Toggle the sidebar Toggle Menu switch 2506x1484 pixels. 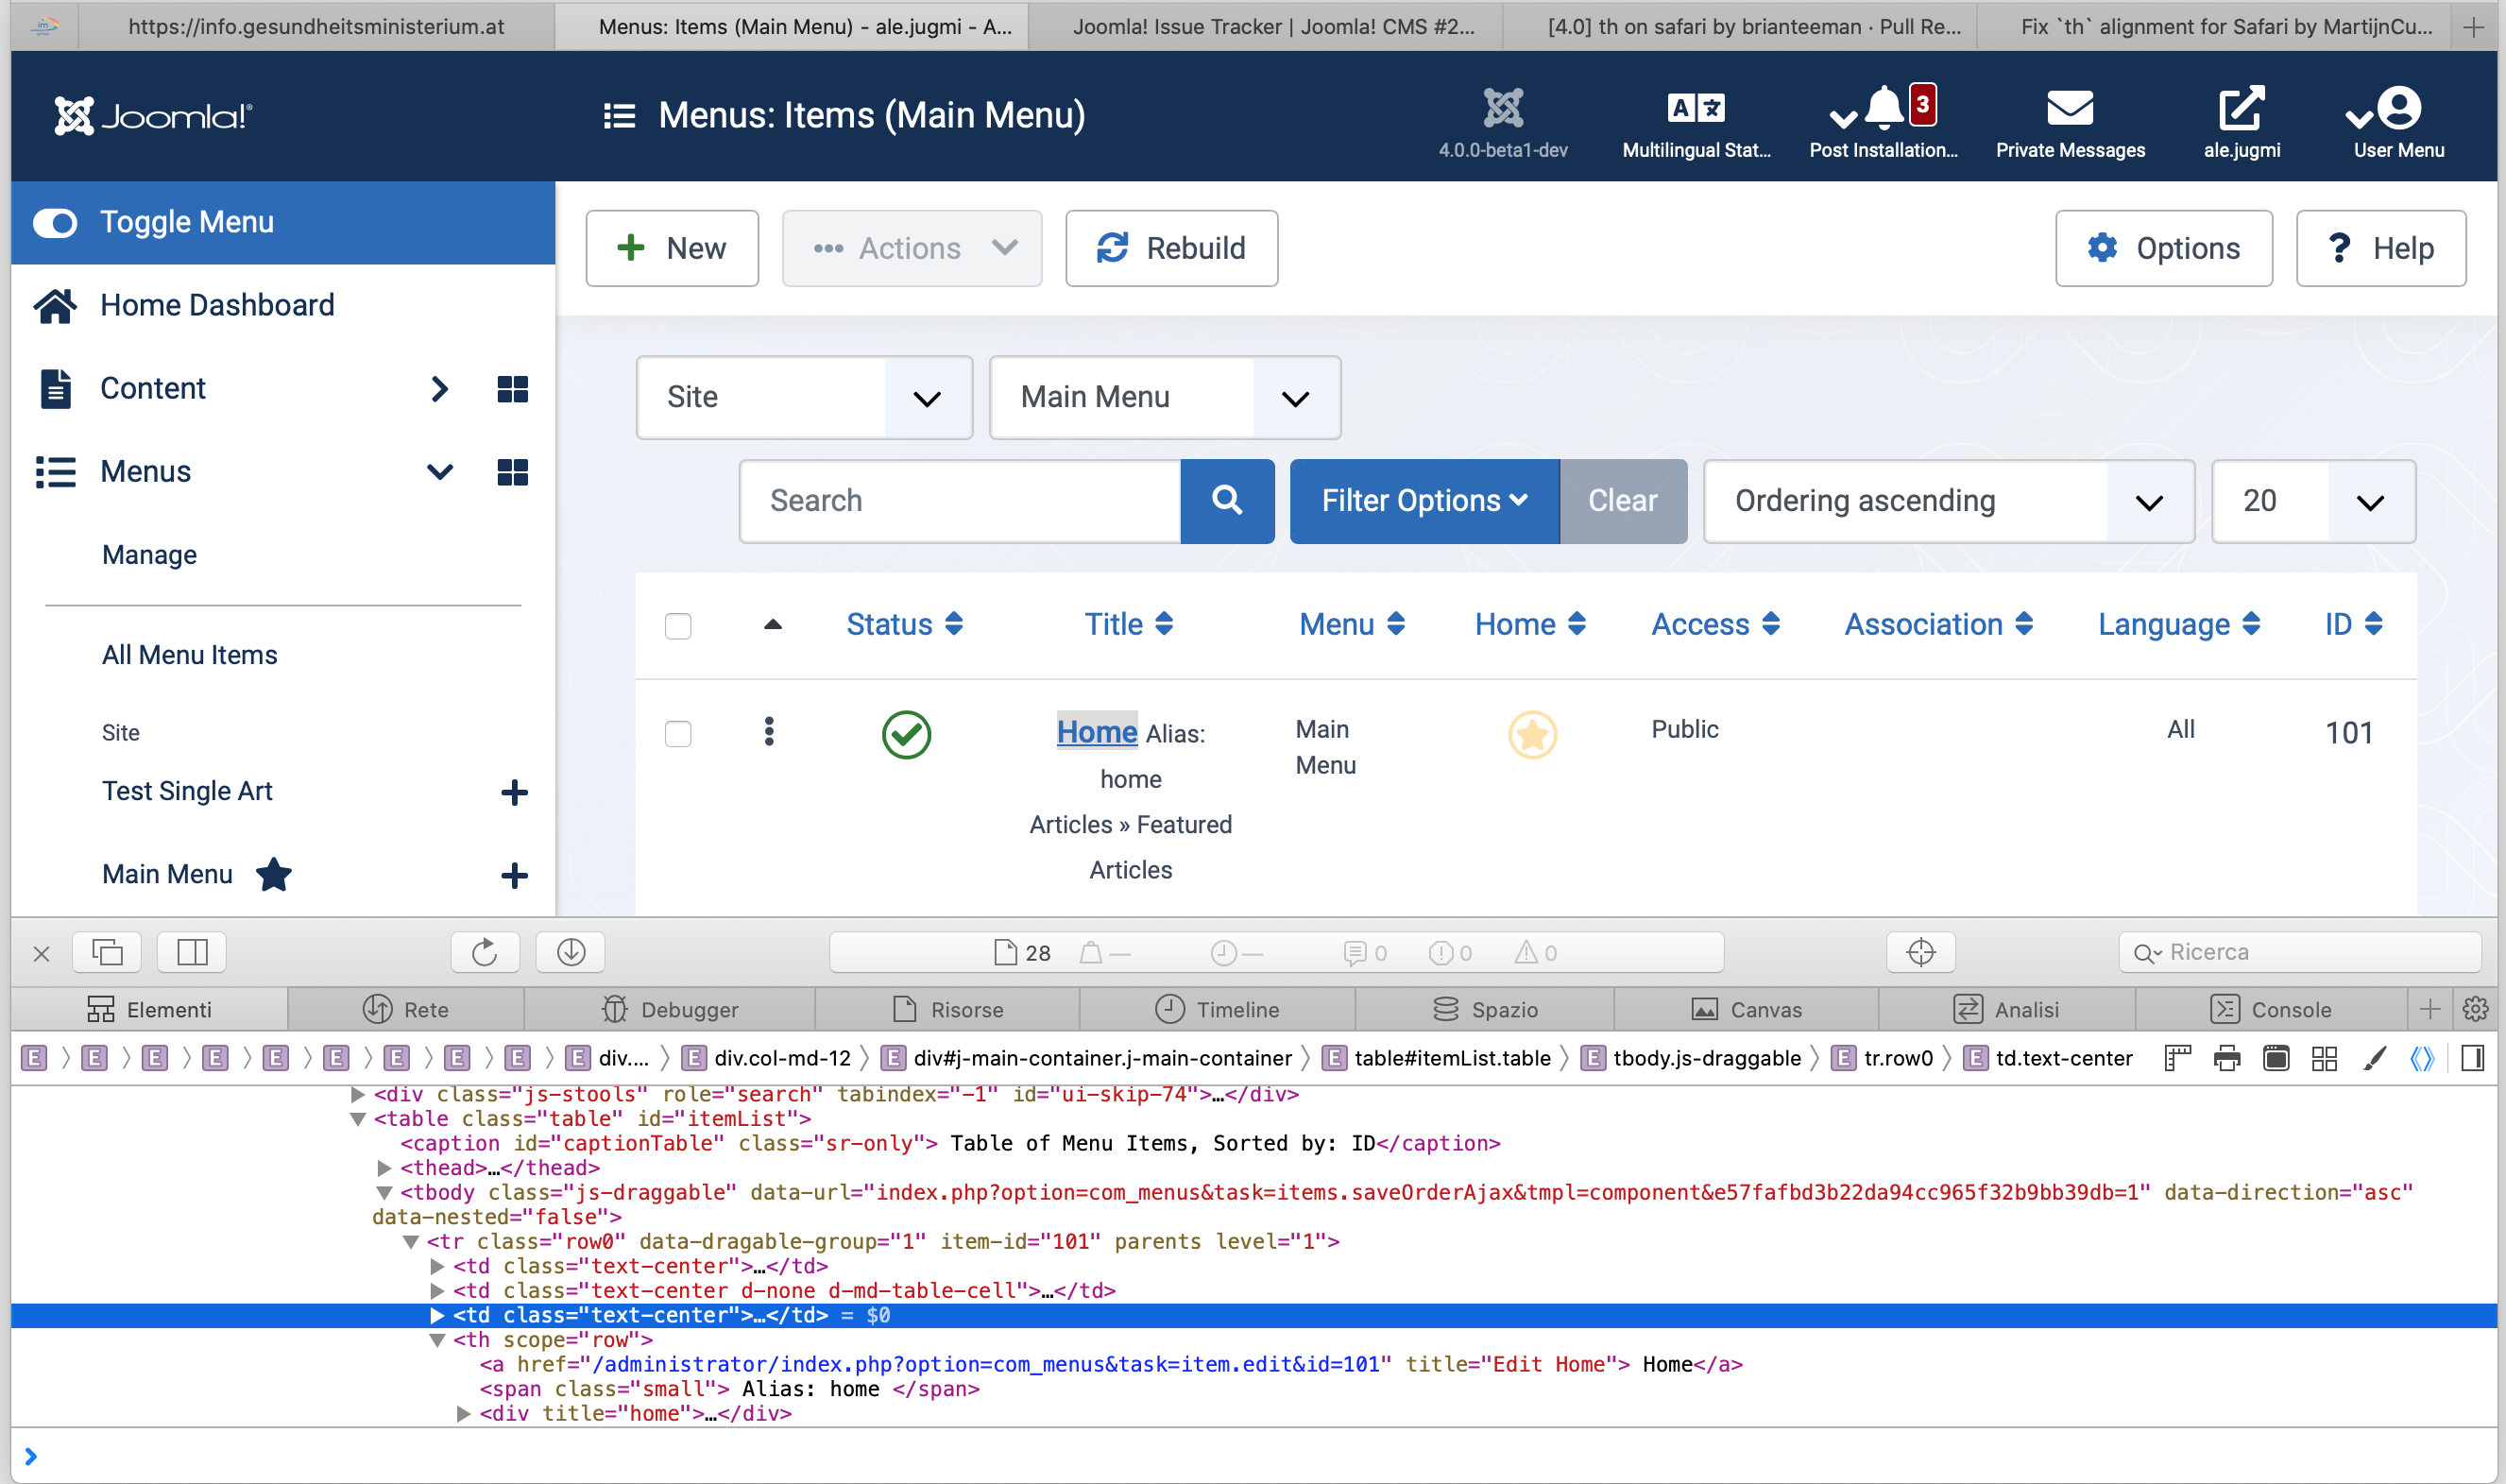[55, 223]
